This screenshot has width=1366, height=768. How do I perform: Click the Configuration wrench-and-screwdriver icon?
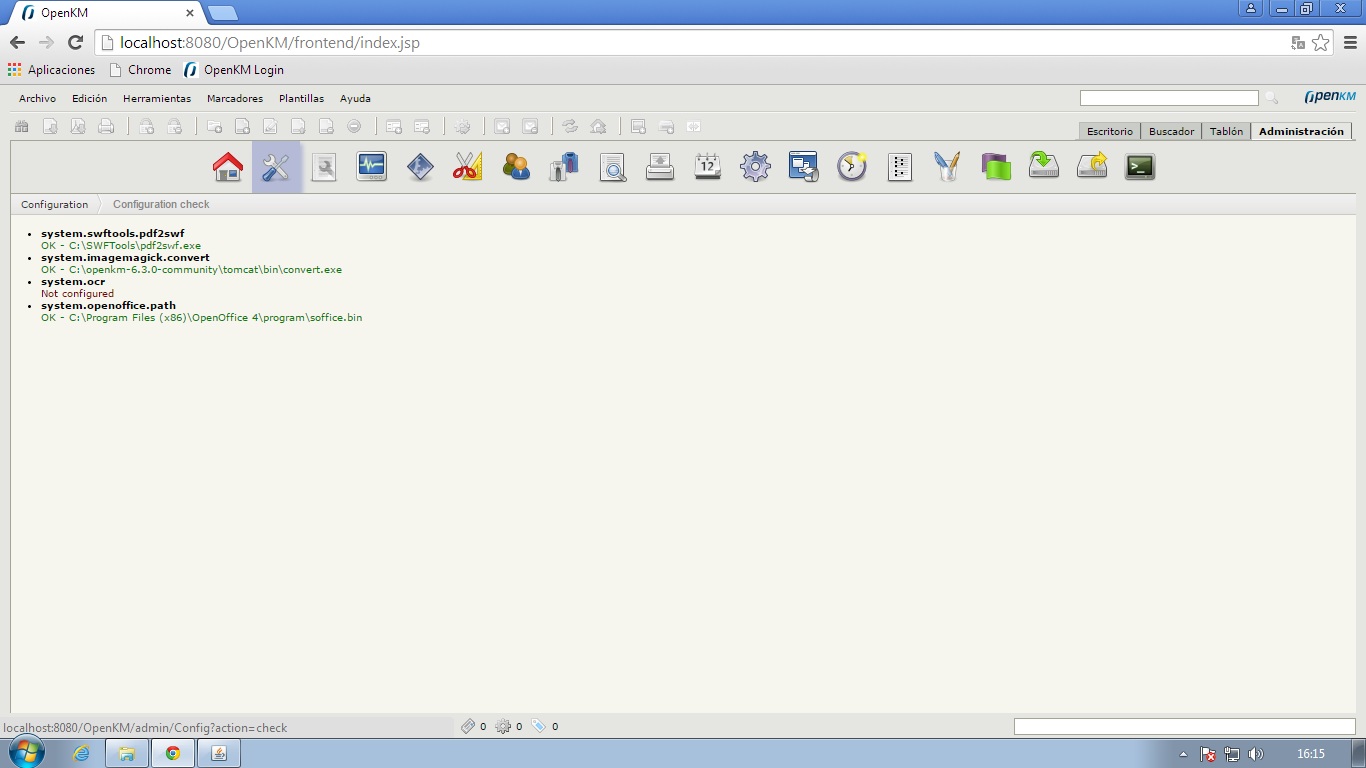276,166
